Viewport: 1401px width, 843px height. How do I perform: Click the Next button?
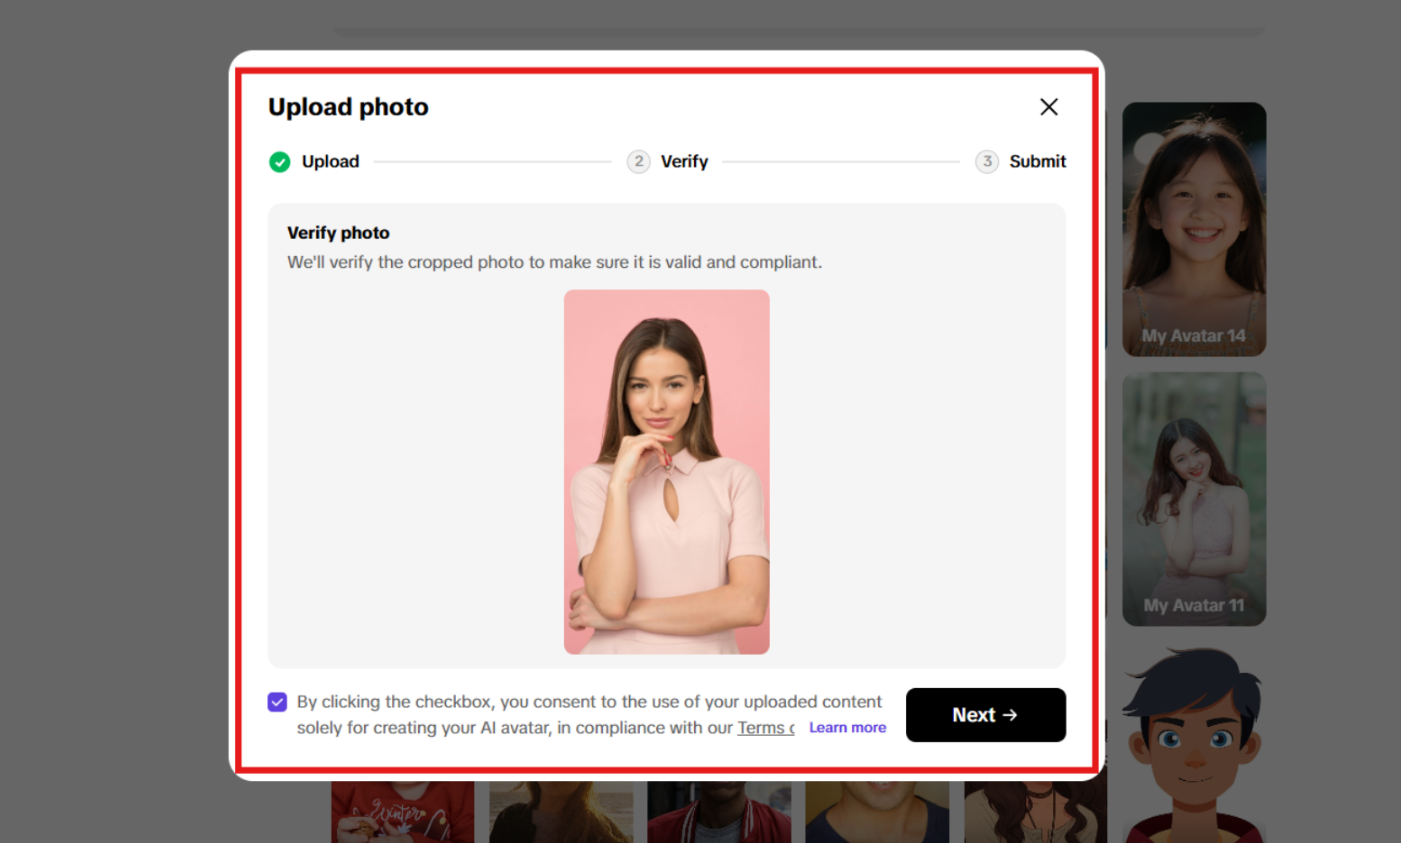[985, 715]
